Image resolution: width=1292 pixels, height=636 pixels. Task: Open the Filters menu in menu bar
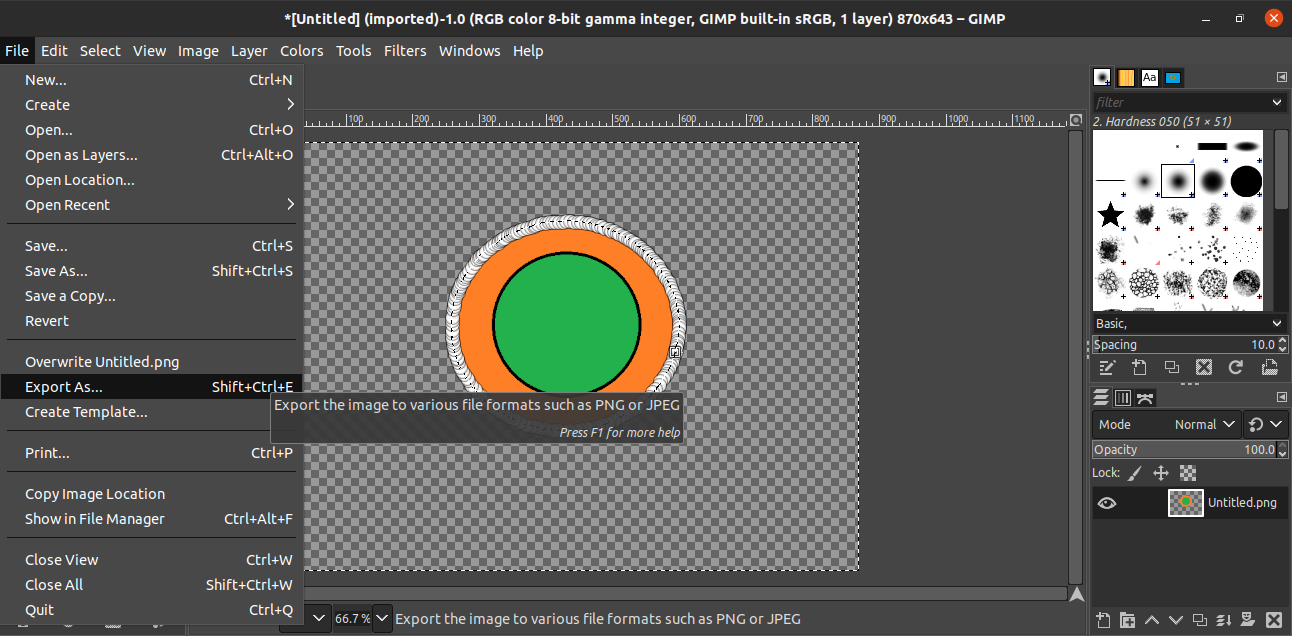pos(405,51)
